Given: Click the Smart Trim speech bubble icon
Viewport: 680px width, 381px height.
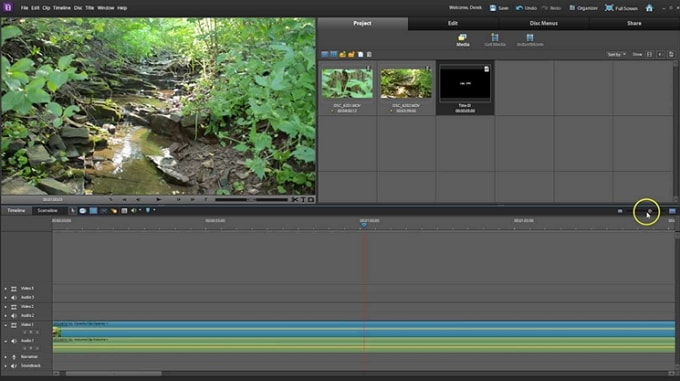Looking at the screenshot, I should (x=82, y=211).
